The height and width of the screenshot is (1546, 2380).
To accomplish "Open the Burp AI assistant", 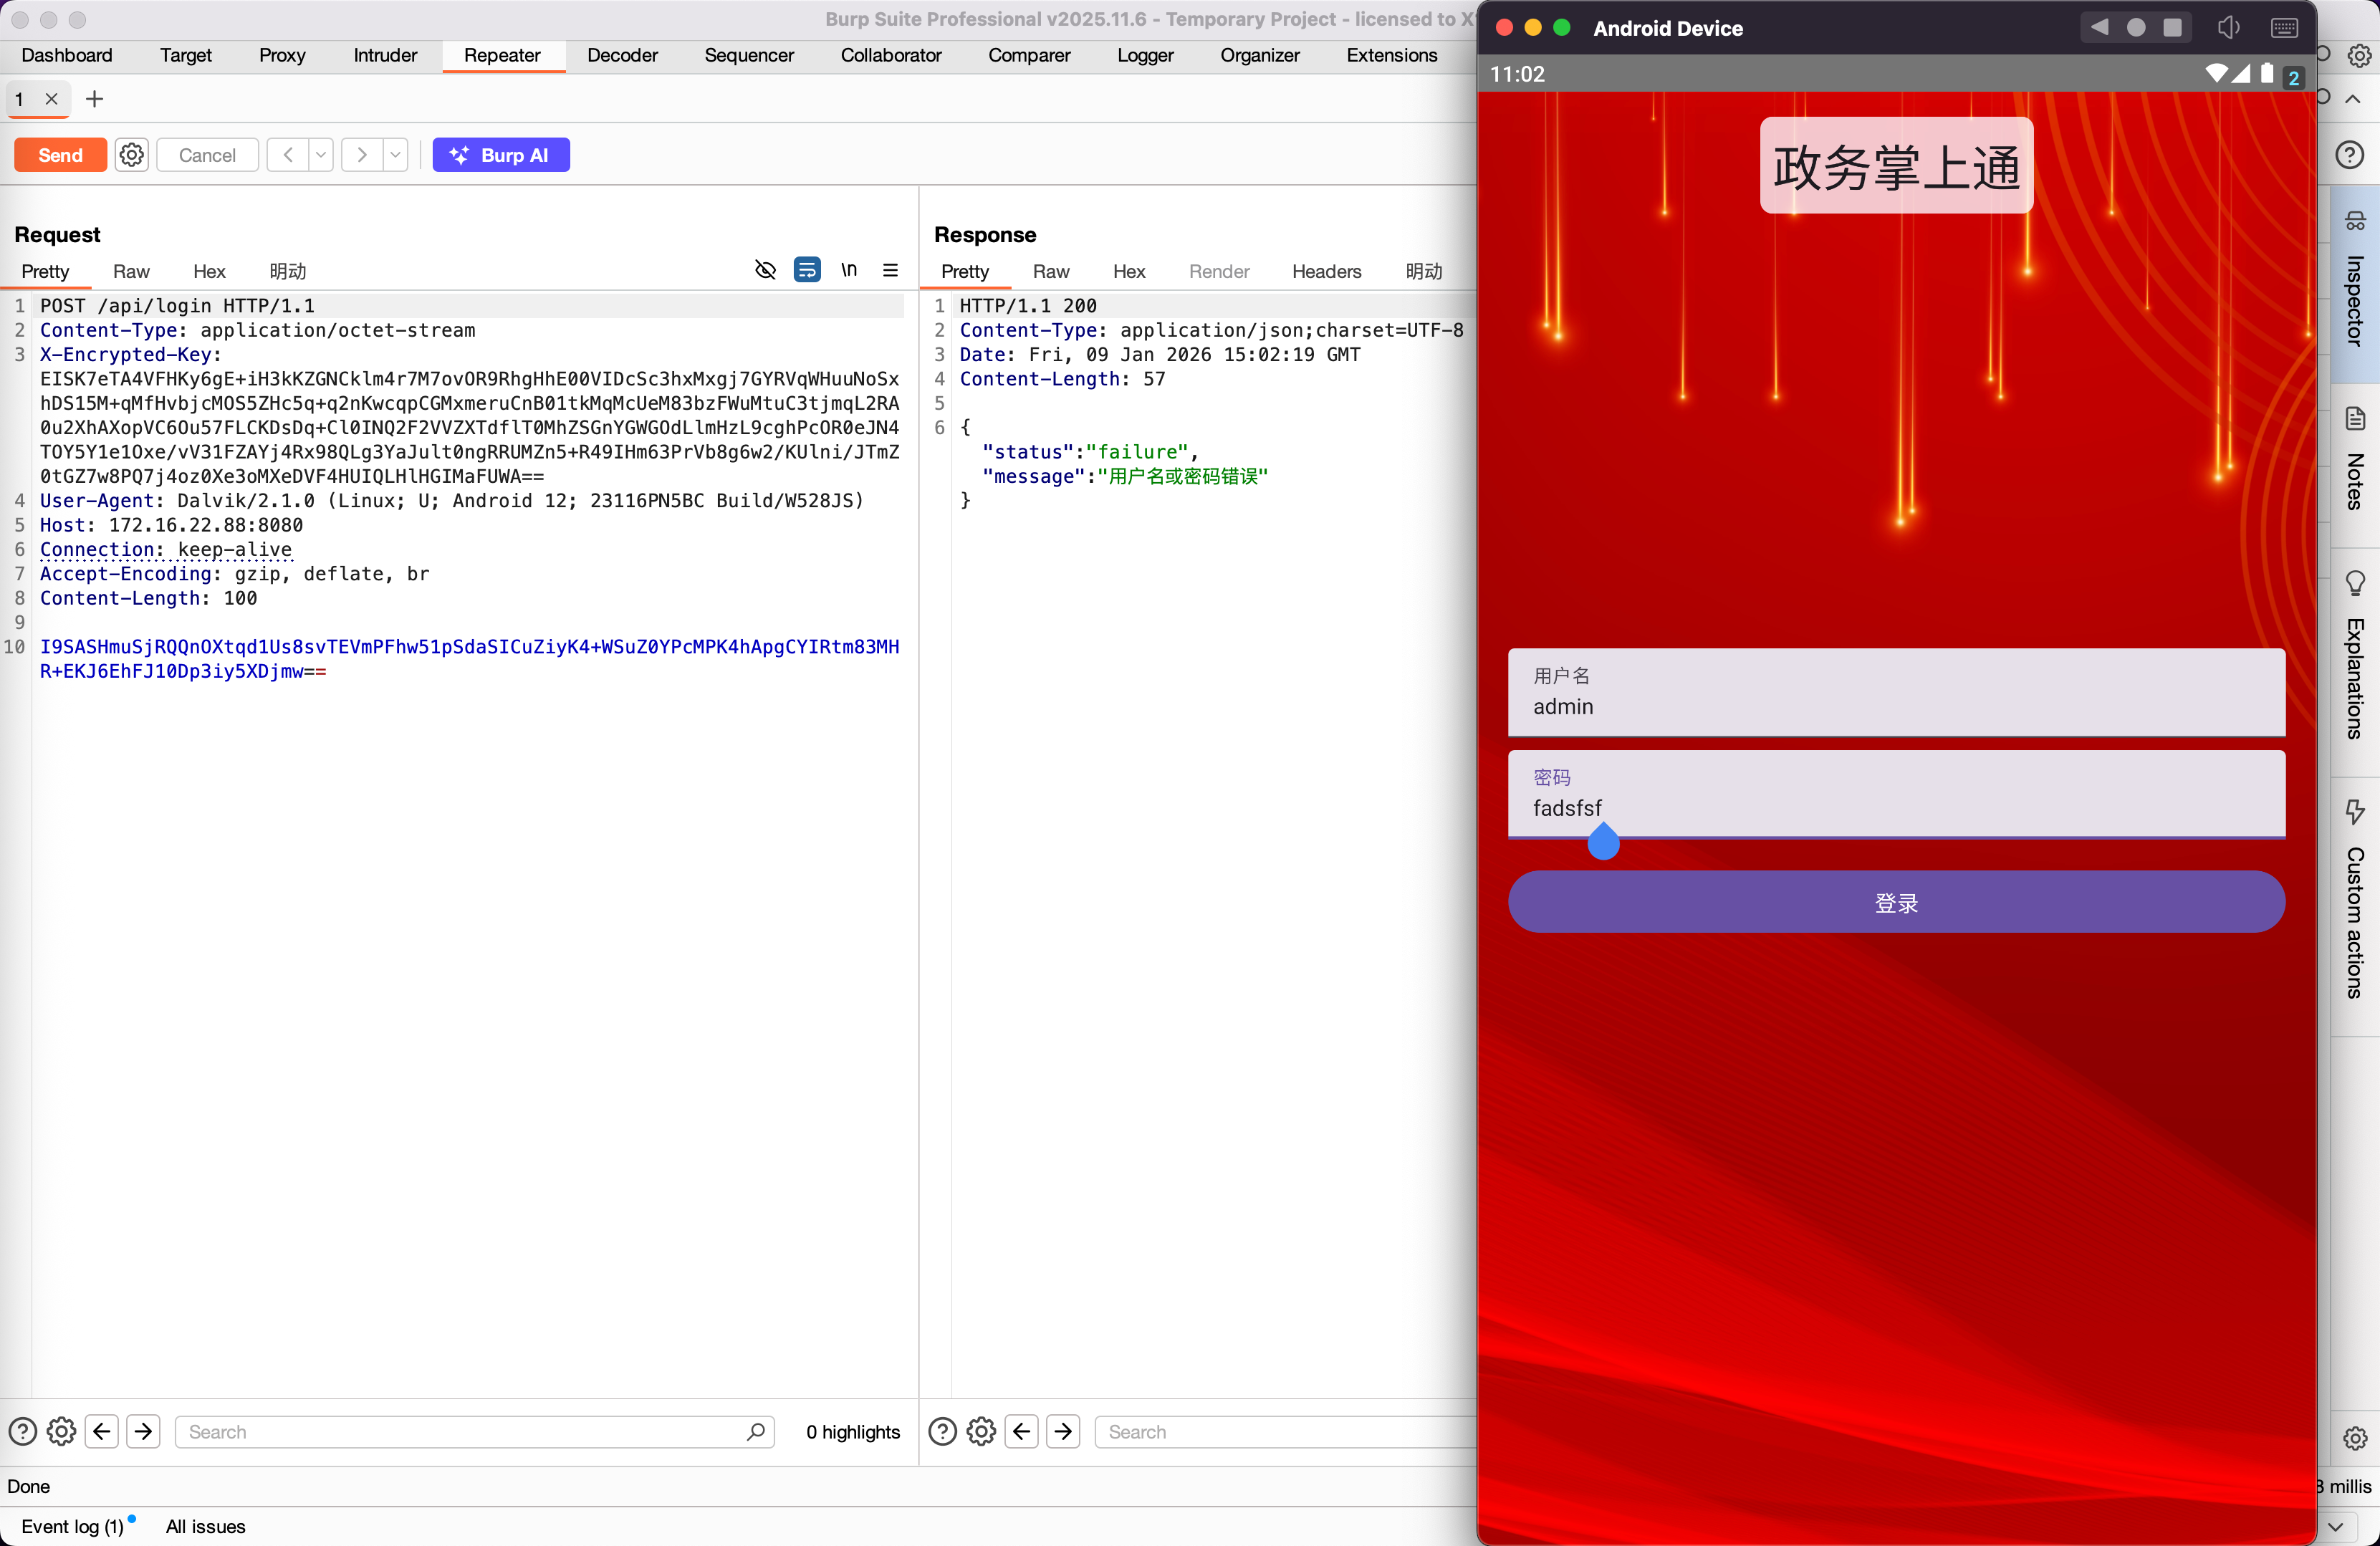I will tap(500, 155).
